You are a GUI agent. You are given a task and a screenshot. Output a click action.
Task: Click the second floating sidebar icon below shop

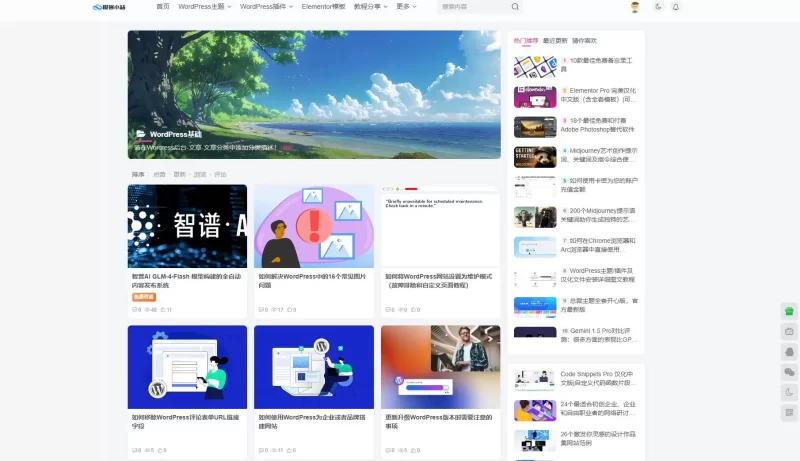[789, 331]
